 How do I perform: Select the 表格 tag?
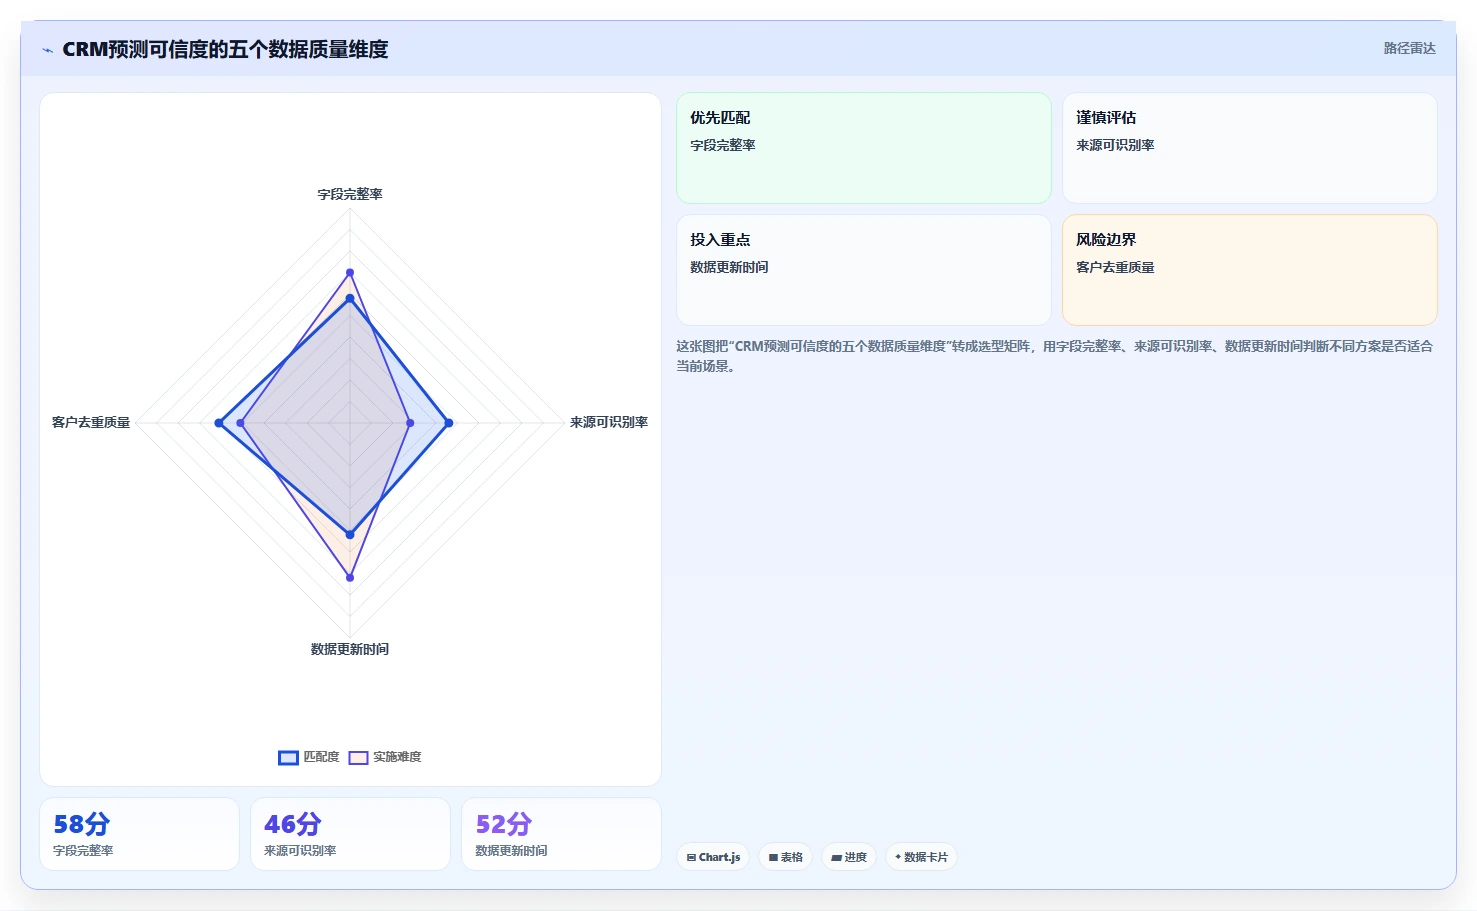785,857
